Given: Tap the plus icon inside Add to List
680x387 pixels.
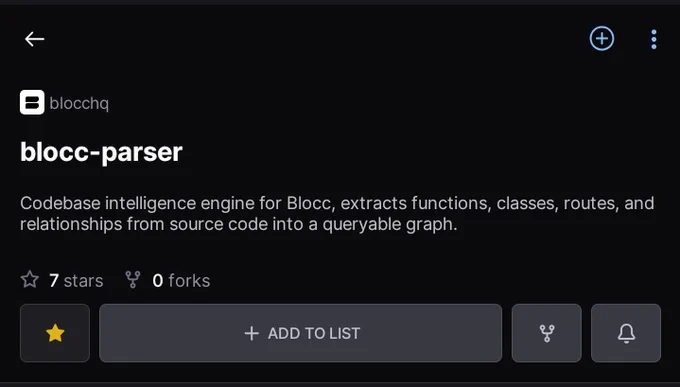Looking at the screenshot, I should pos(252,333).
